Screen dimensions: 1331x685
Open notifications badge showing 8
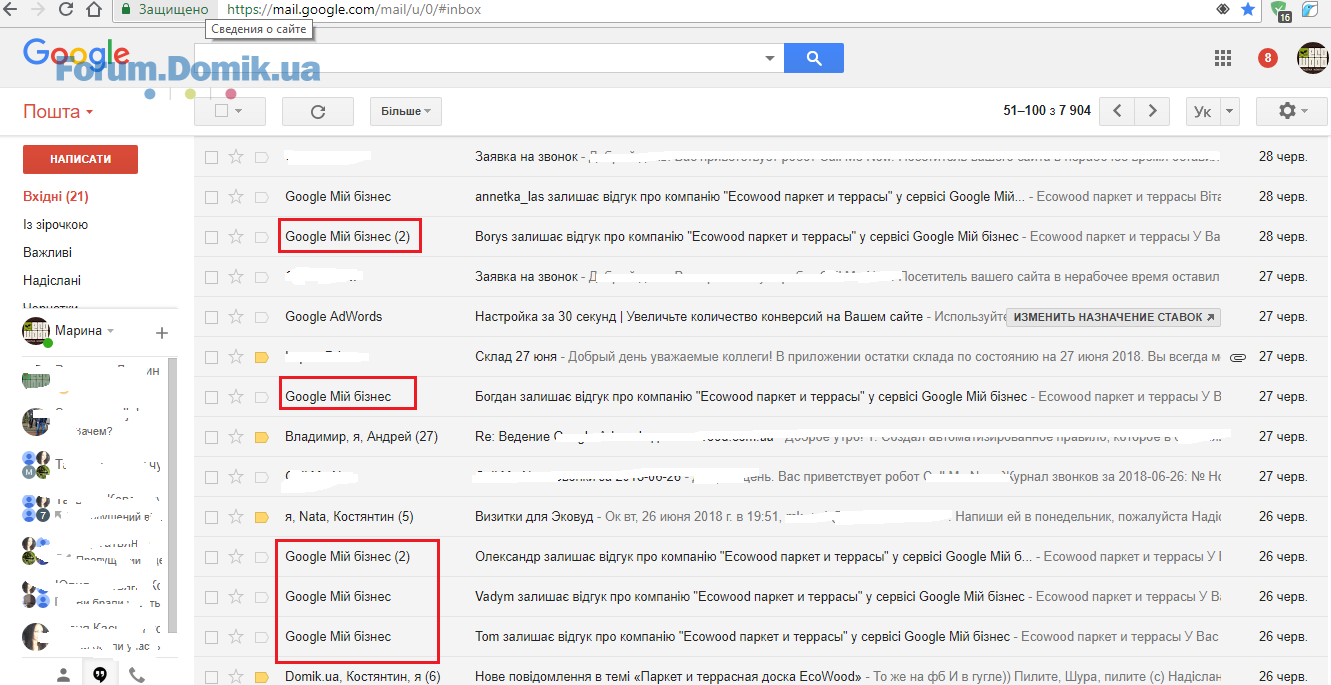coord(1268,58)
